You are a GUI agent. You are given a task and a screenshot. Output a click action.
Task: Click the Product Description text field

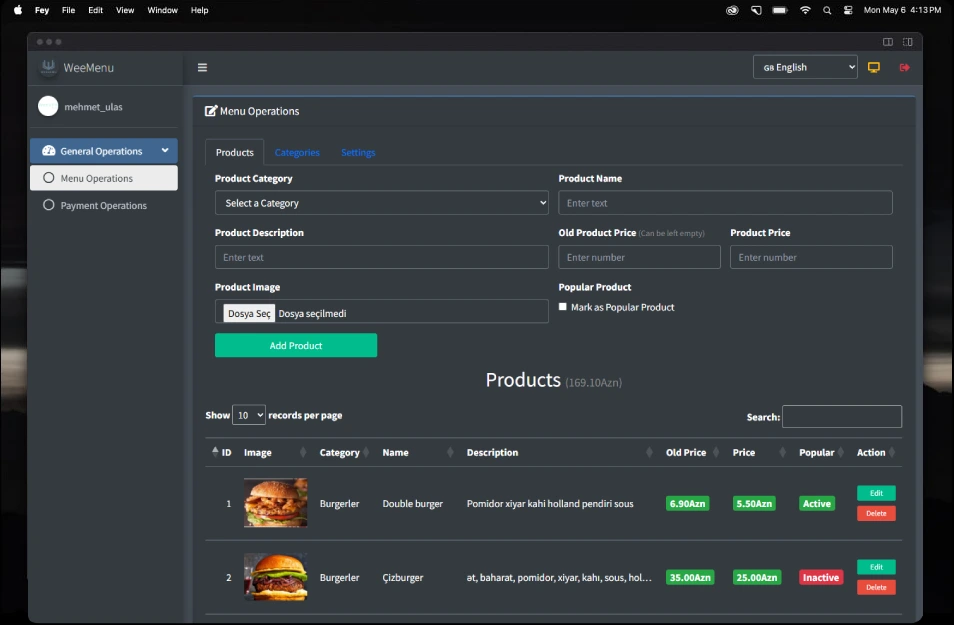tap(381, 257)
